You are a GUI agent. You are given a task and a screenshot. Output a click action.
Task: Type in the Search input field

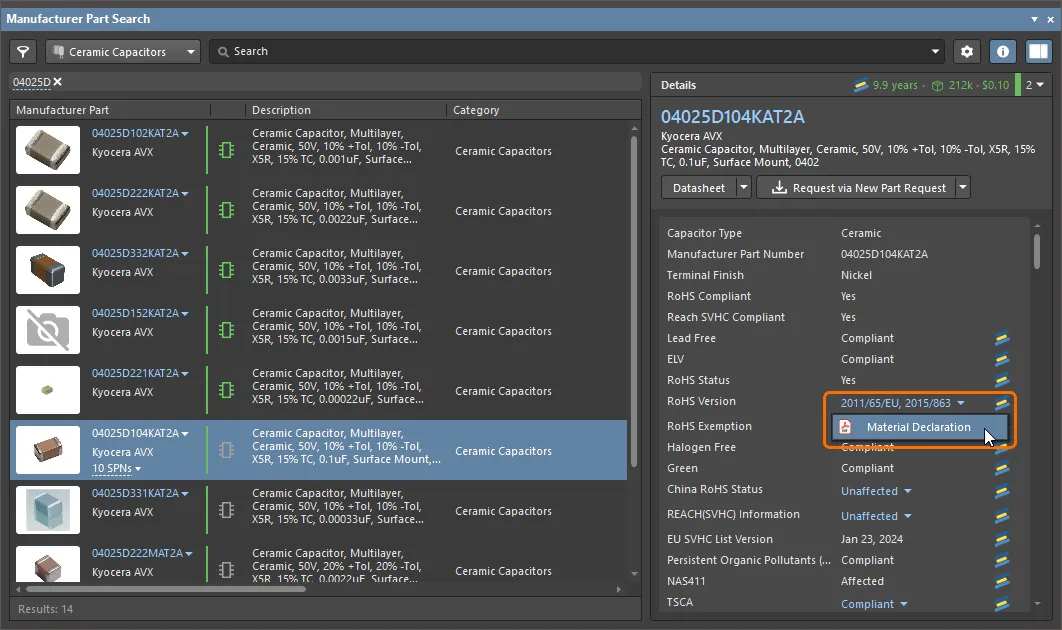pyautogui.click(x=580, y=52)
